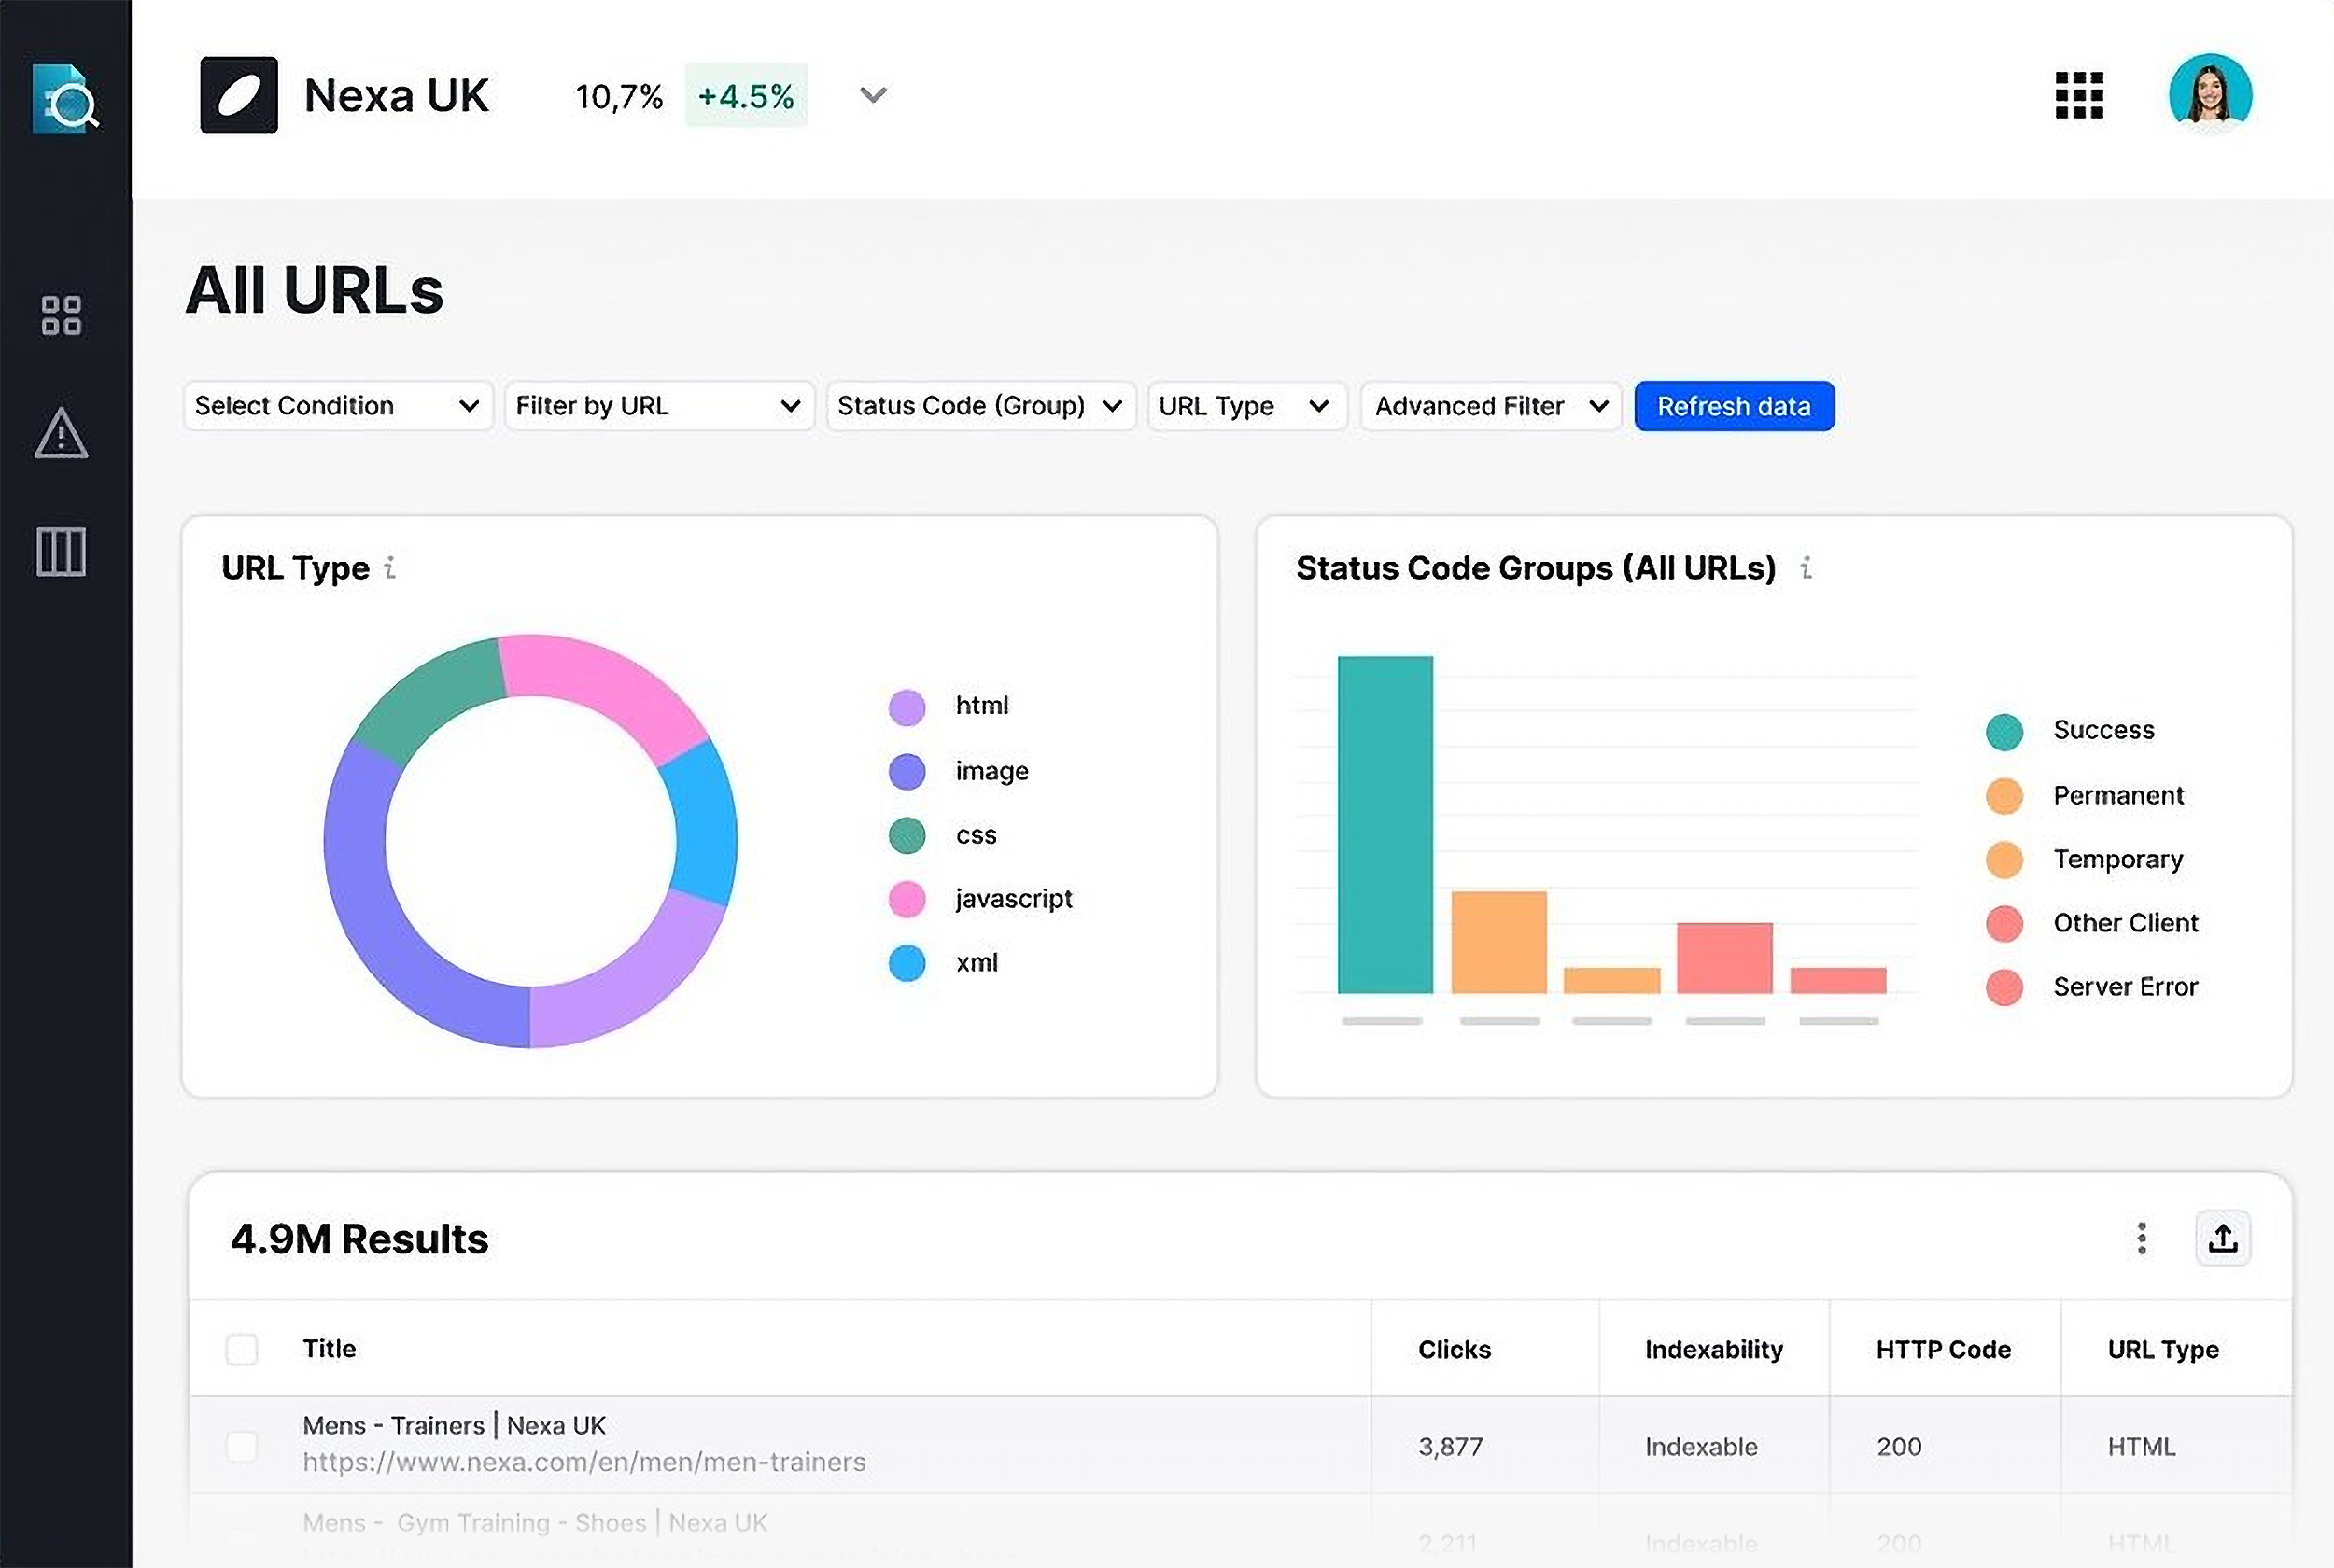
Task: Click the tall teal Success bar
Action: pyautogui.click(x=1385, y=824)
